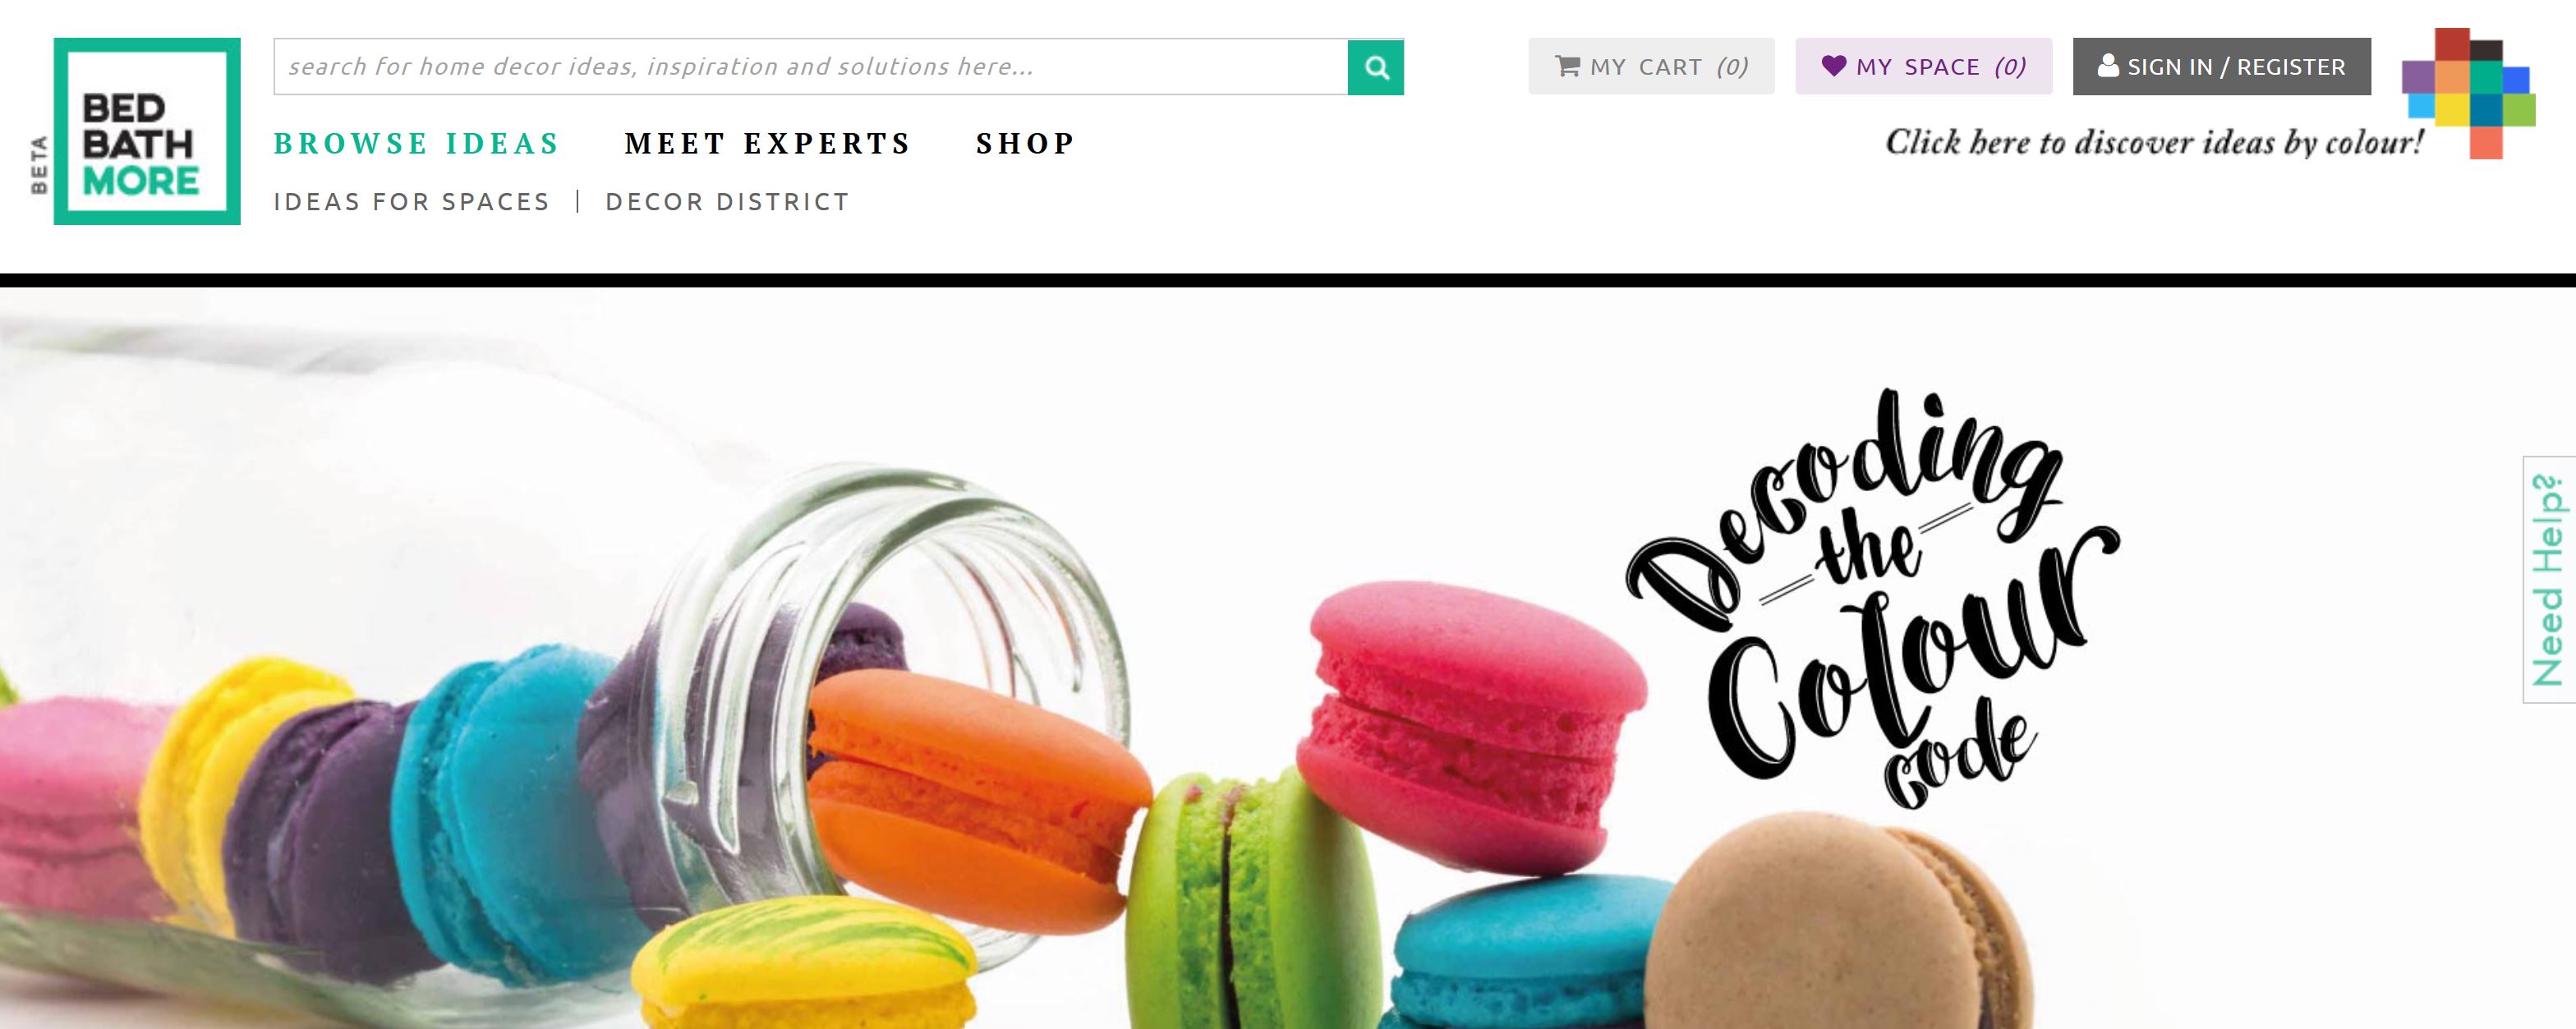
Task: Open the Need Help side tab
Action: click(x=2548, y=580)
